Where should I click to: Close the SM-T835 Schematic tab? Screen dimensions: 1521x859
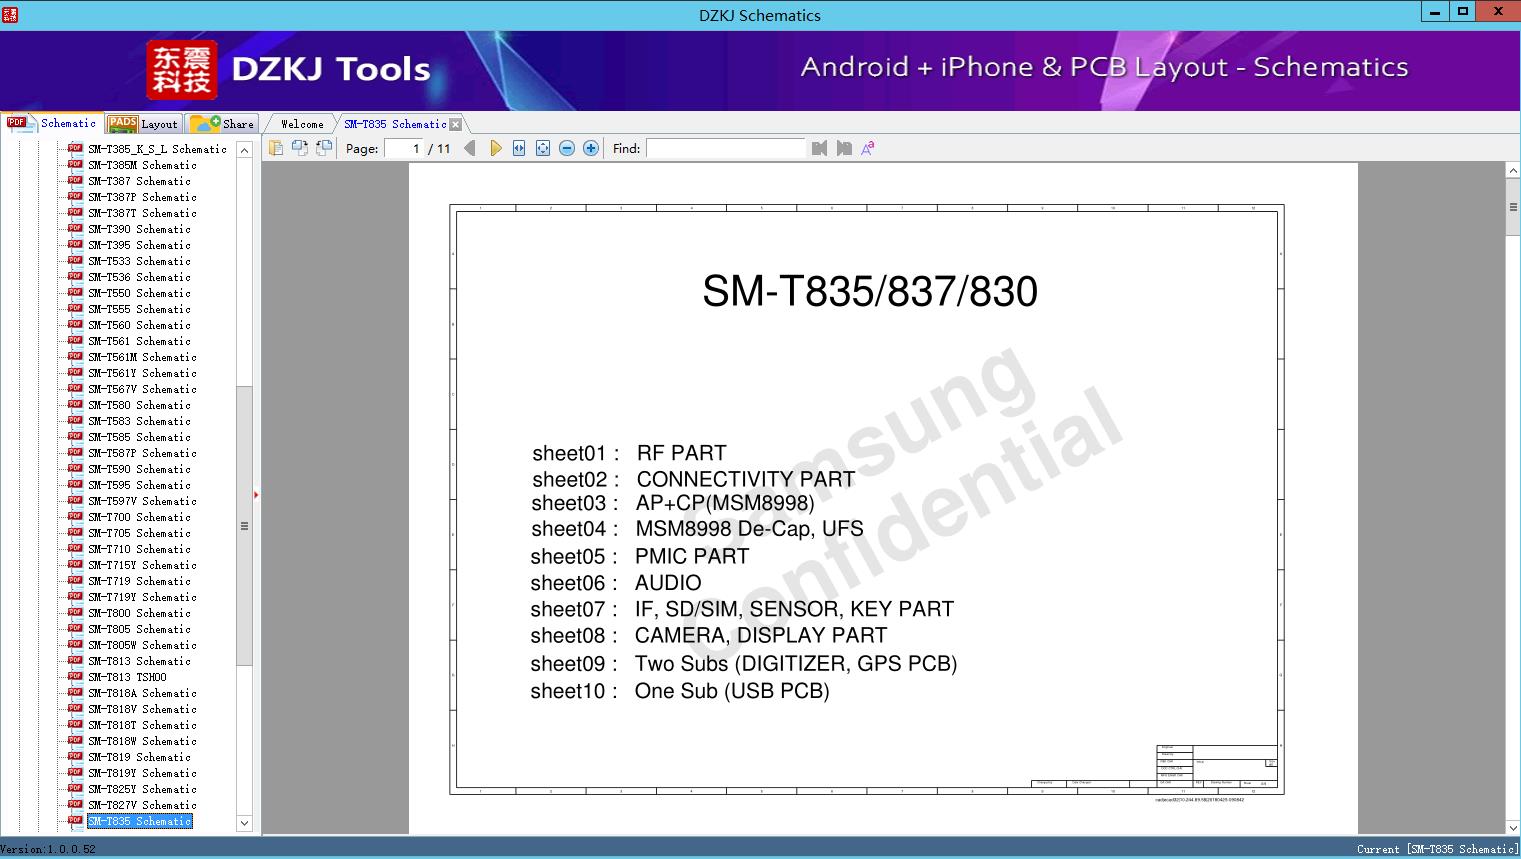point(456,124)
